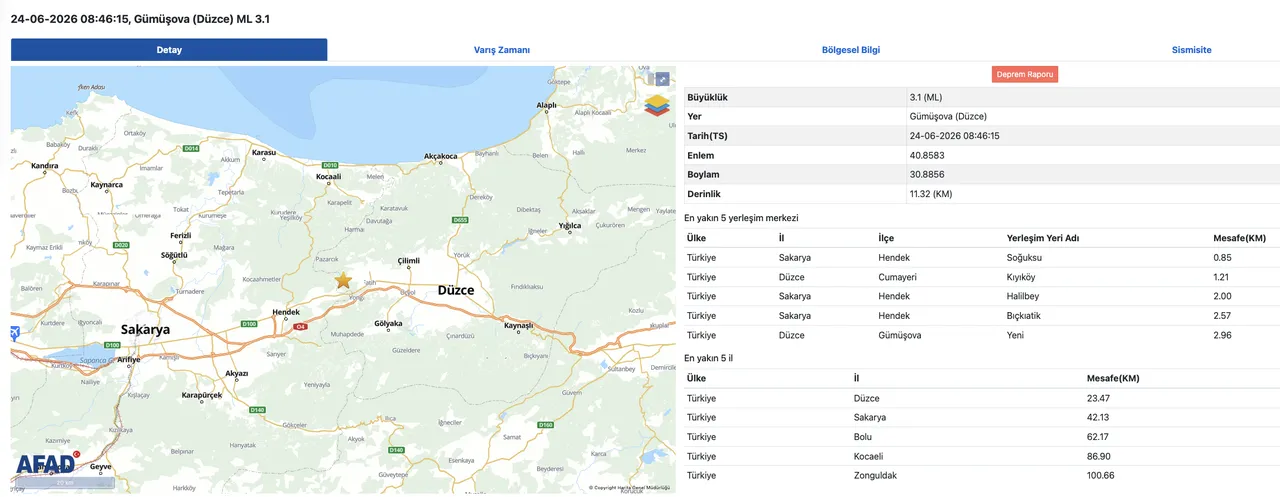Click the 20 km map scale bar
This screenshot has width=1280, height=497.
[64, 483]
